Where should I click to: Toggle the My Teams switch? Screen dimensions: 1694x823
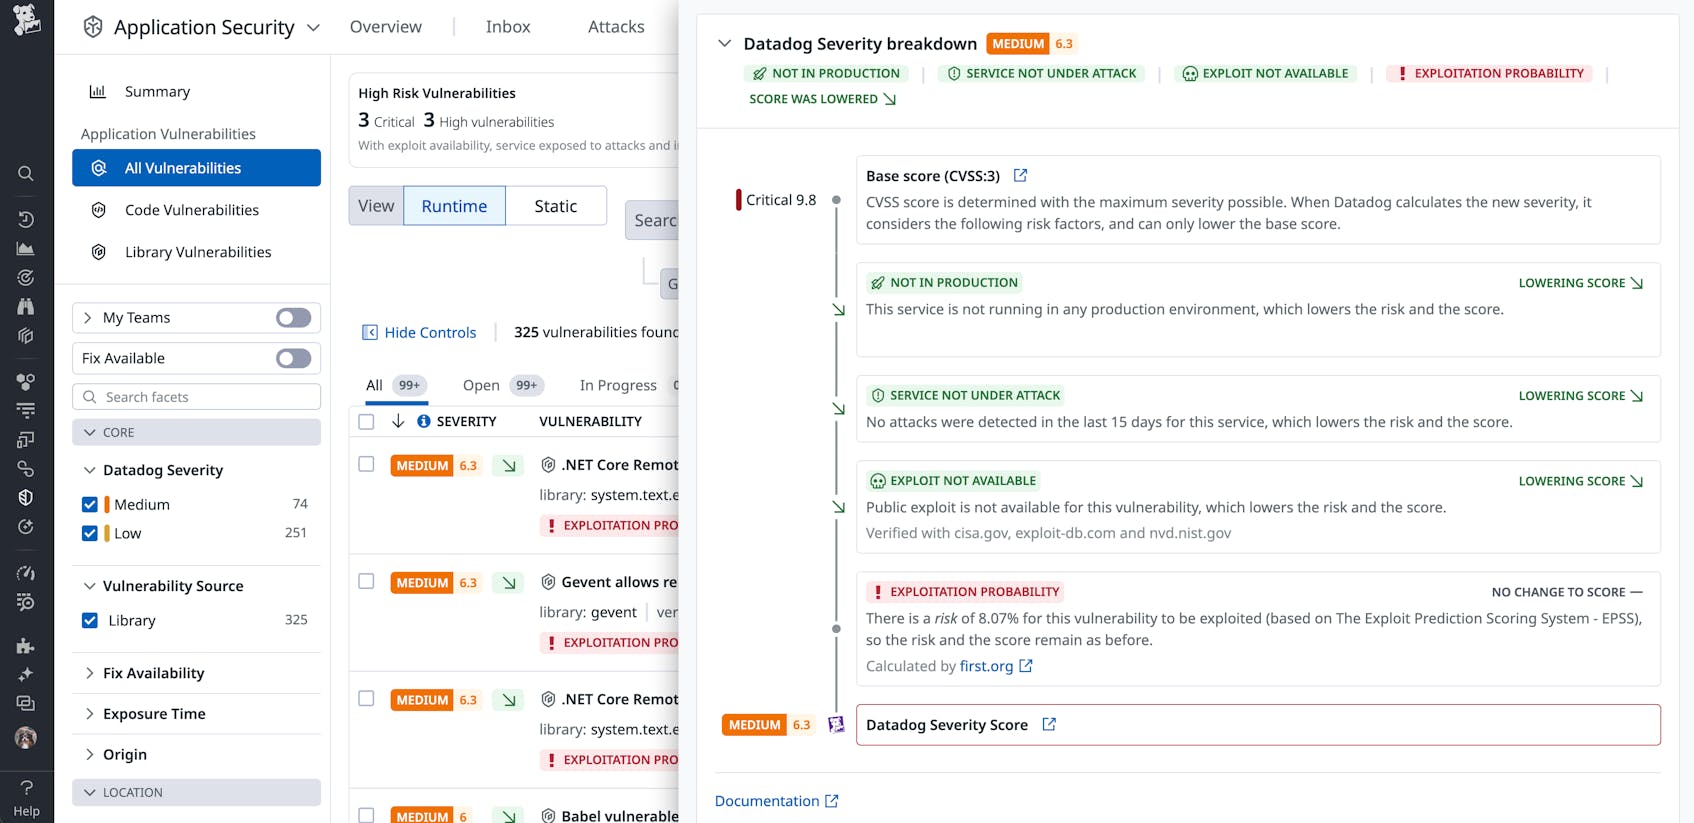(x=293, y=318)
